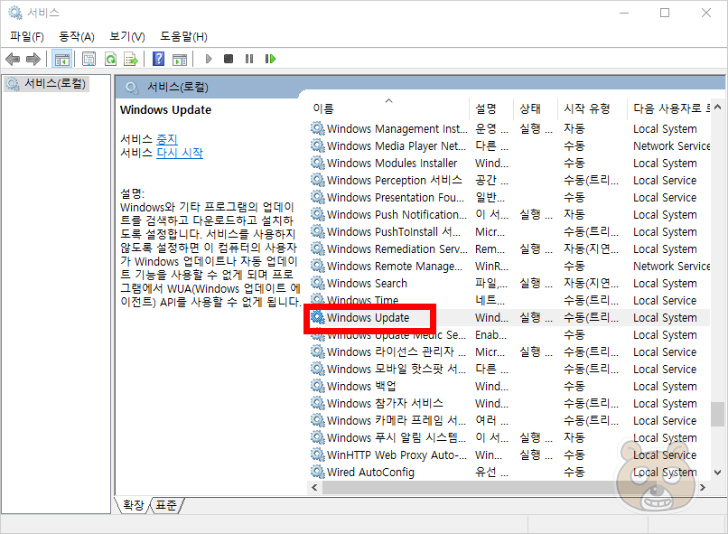This screenshot has height=534, width=728.
Task: Switch to the 표준 tab
Action: (x=166, y=505)
